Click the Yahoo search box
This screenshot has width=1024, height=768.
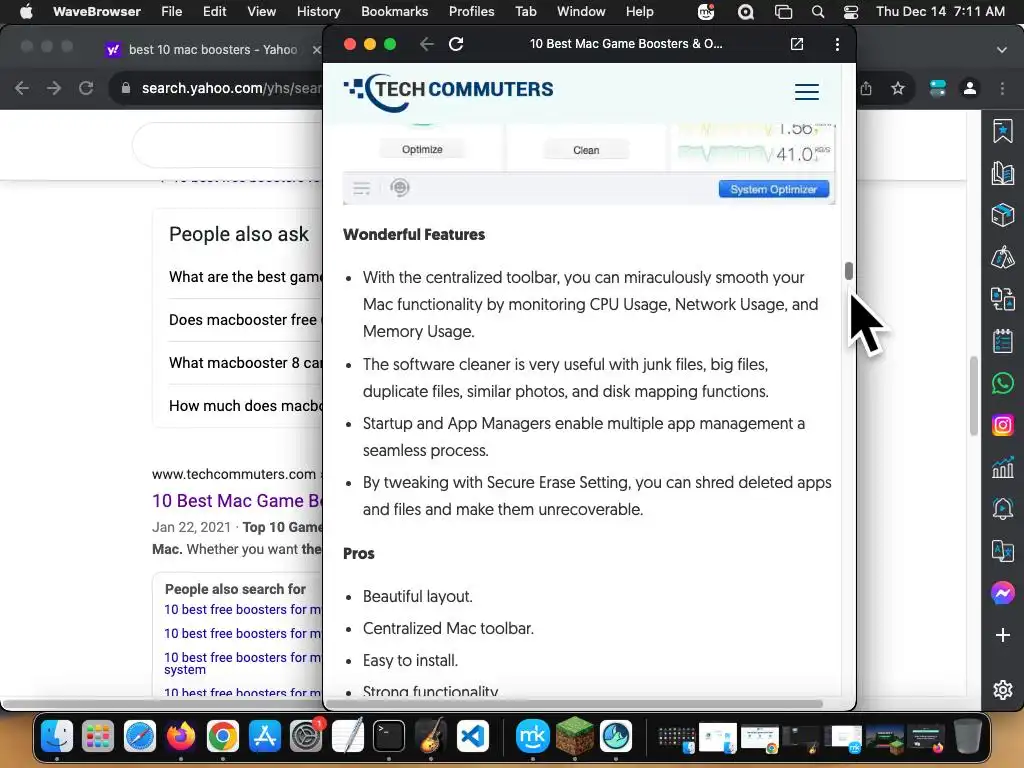(229, 145)
